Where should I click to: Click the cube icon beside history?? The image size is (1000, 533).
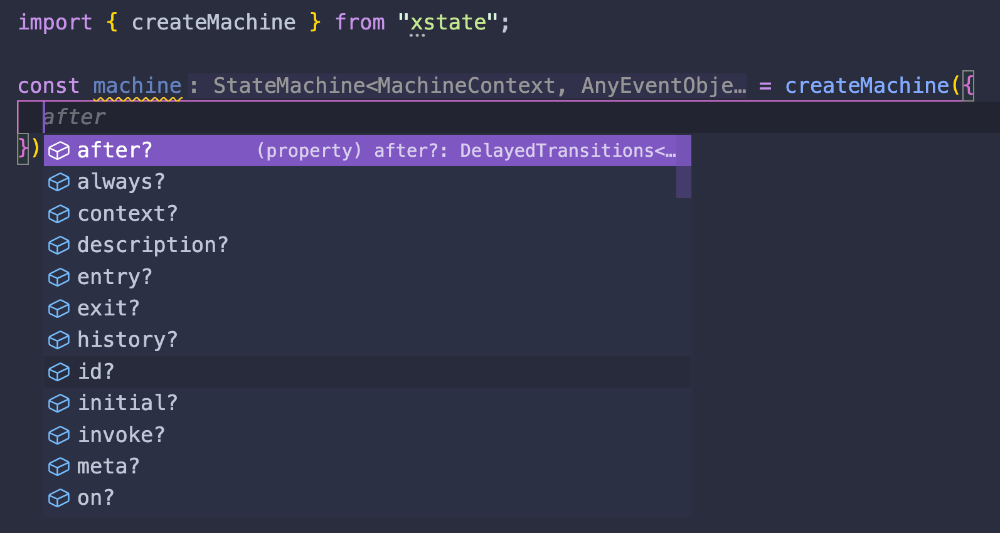tap(60, 340)
